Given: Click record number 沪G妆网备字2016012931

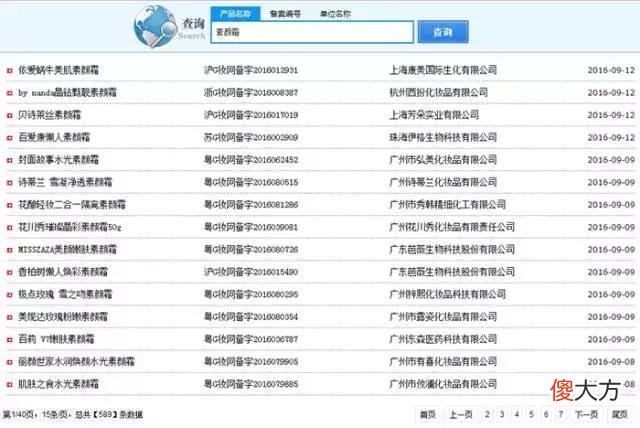Looking at the screenshot, I should [x=251, y=70].
